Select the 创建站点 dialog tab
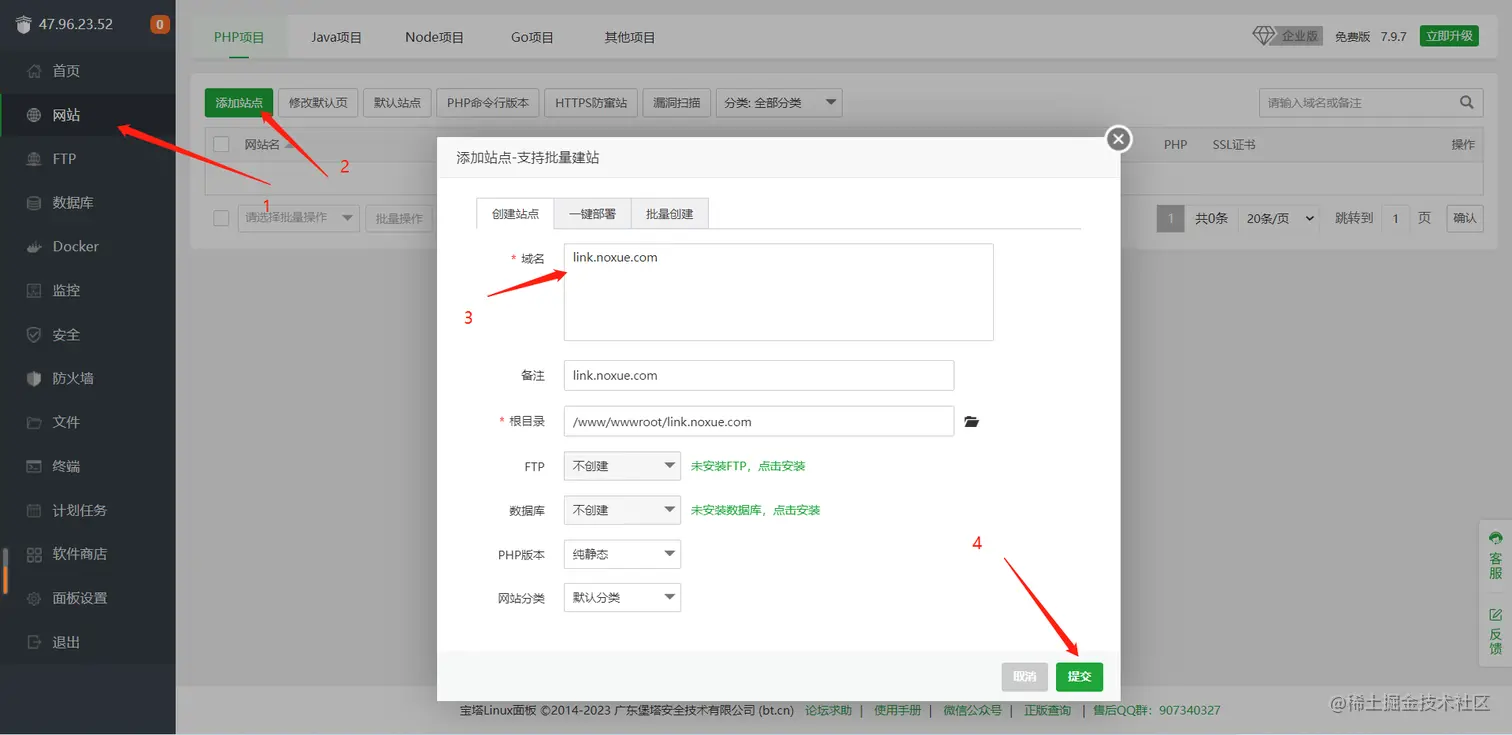 [515, 214]
